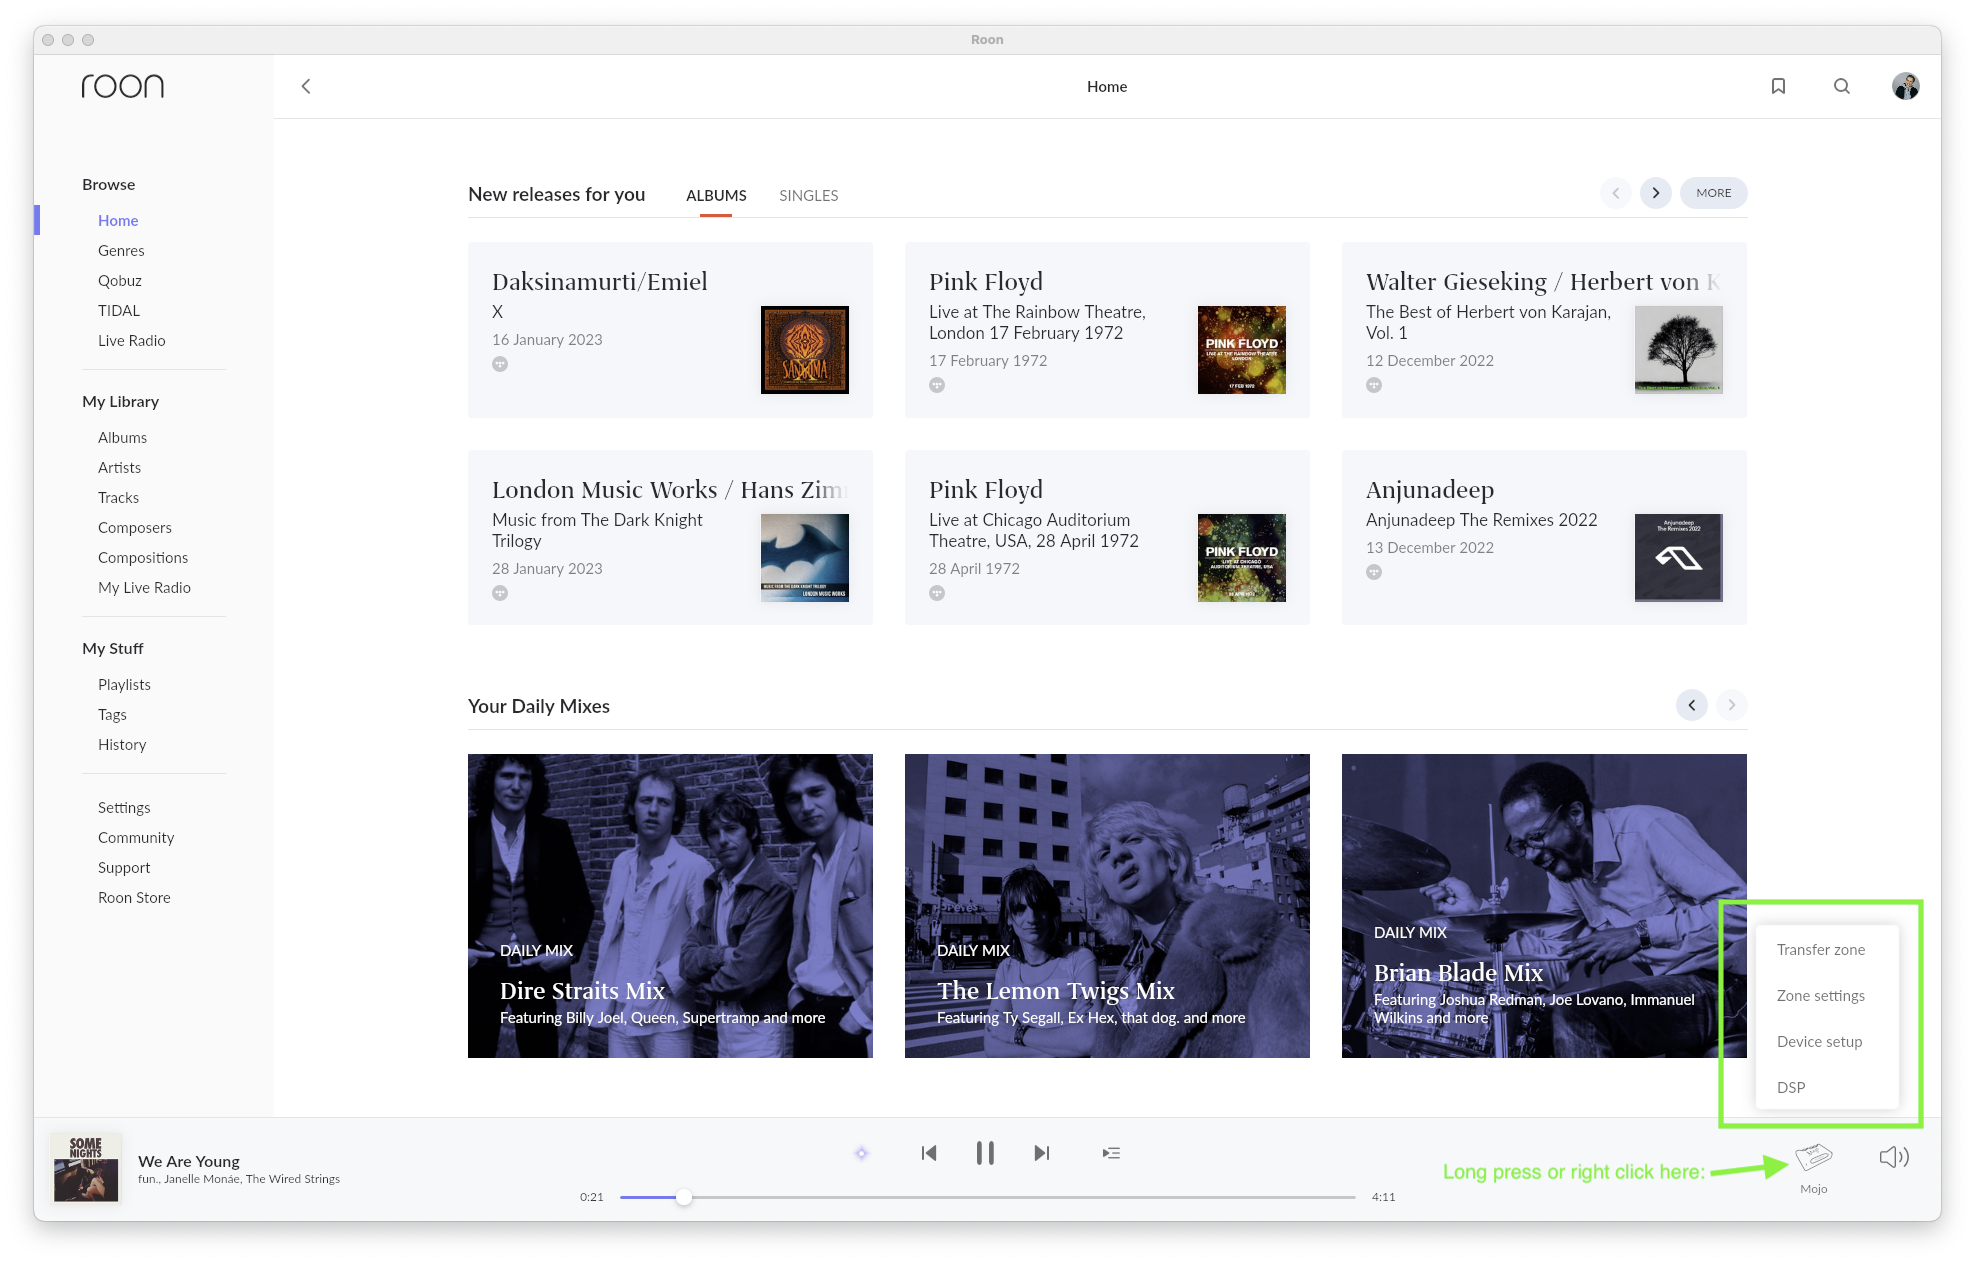Open Home in sidebar

click(x=118, y=220)
